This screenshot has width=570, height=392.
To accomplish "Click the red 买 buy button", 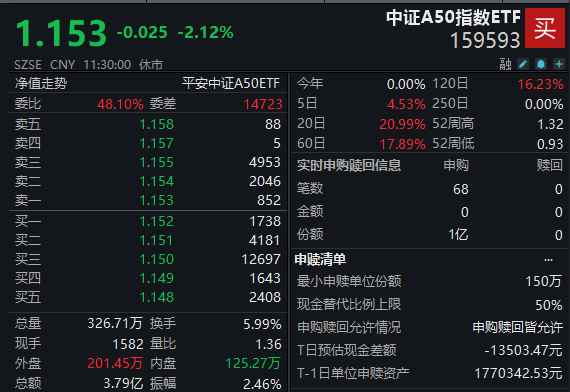I will (545, 28).
